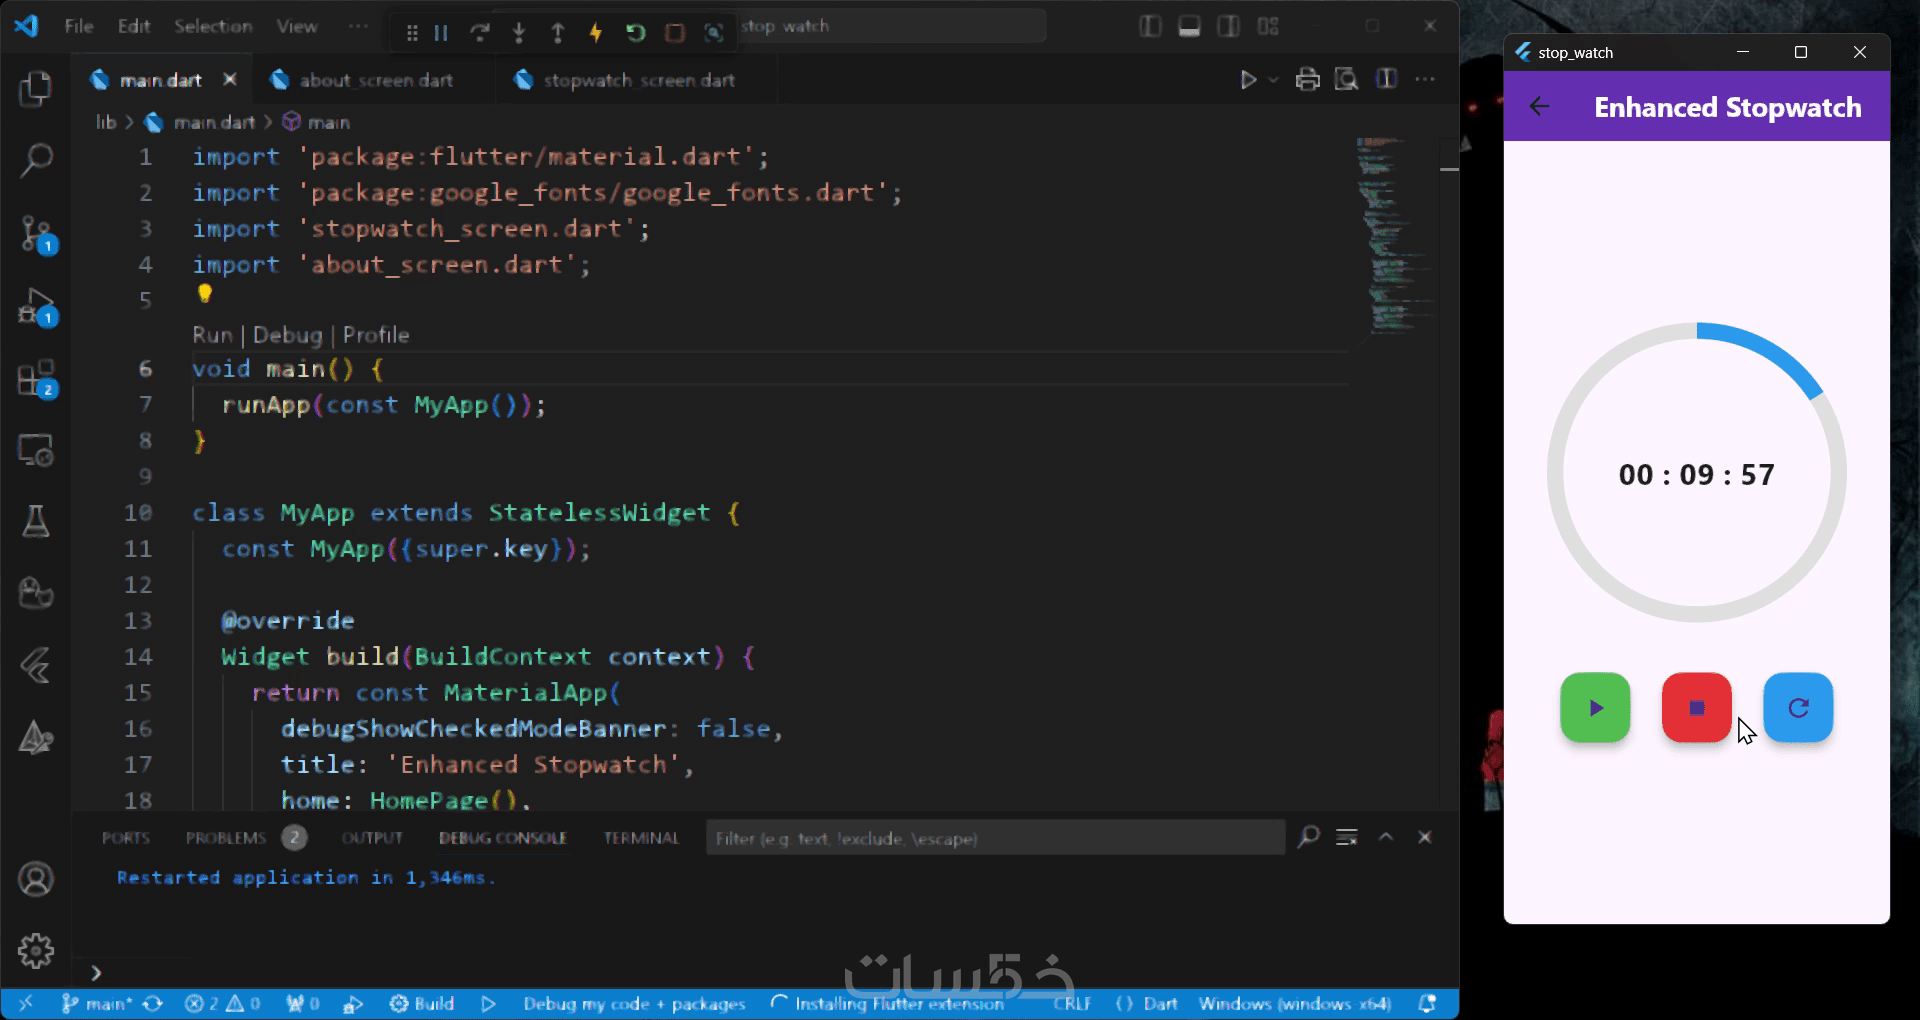Select Windows (windows-x64) device in status bar

pyautogui.click(x=1294, y=1003)
